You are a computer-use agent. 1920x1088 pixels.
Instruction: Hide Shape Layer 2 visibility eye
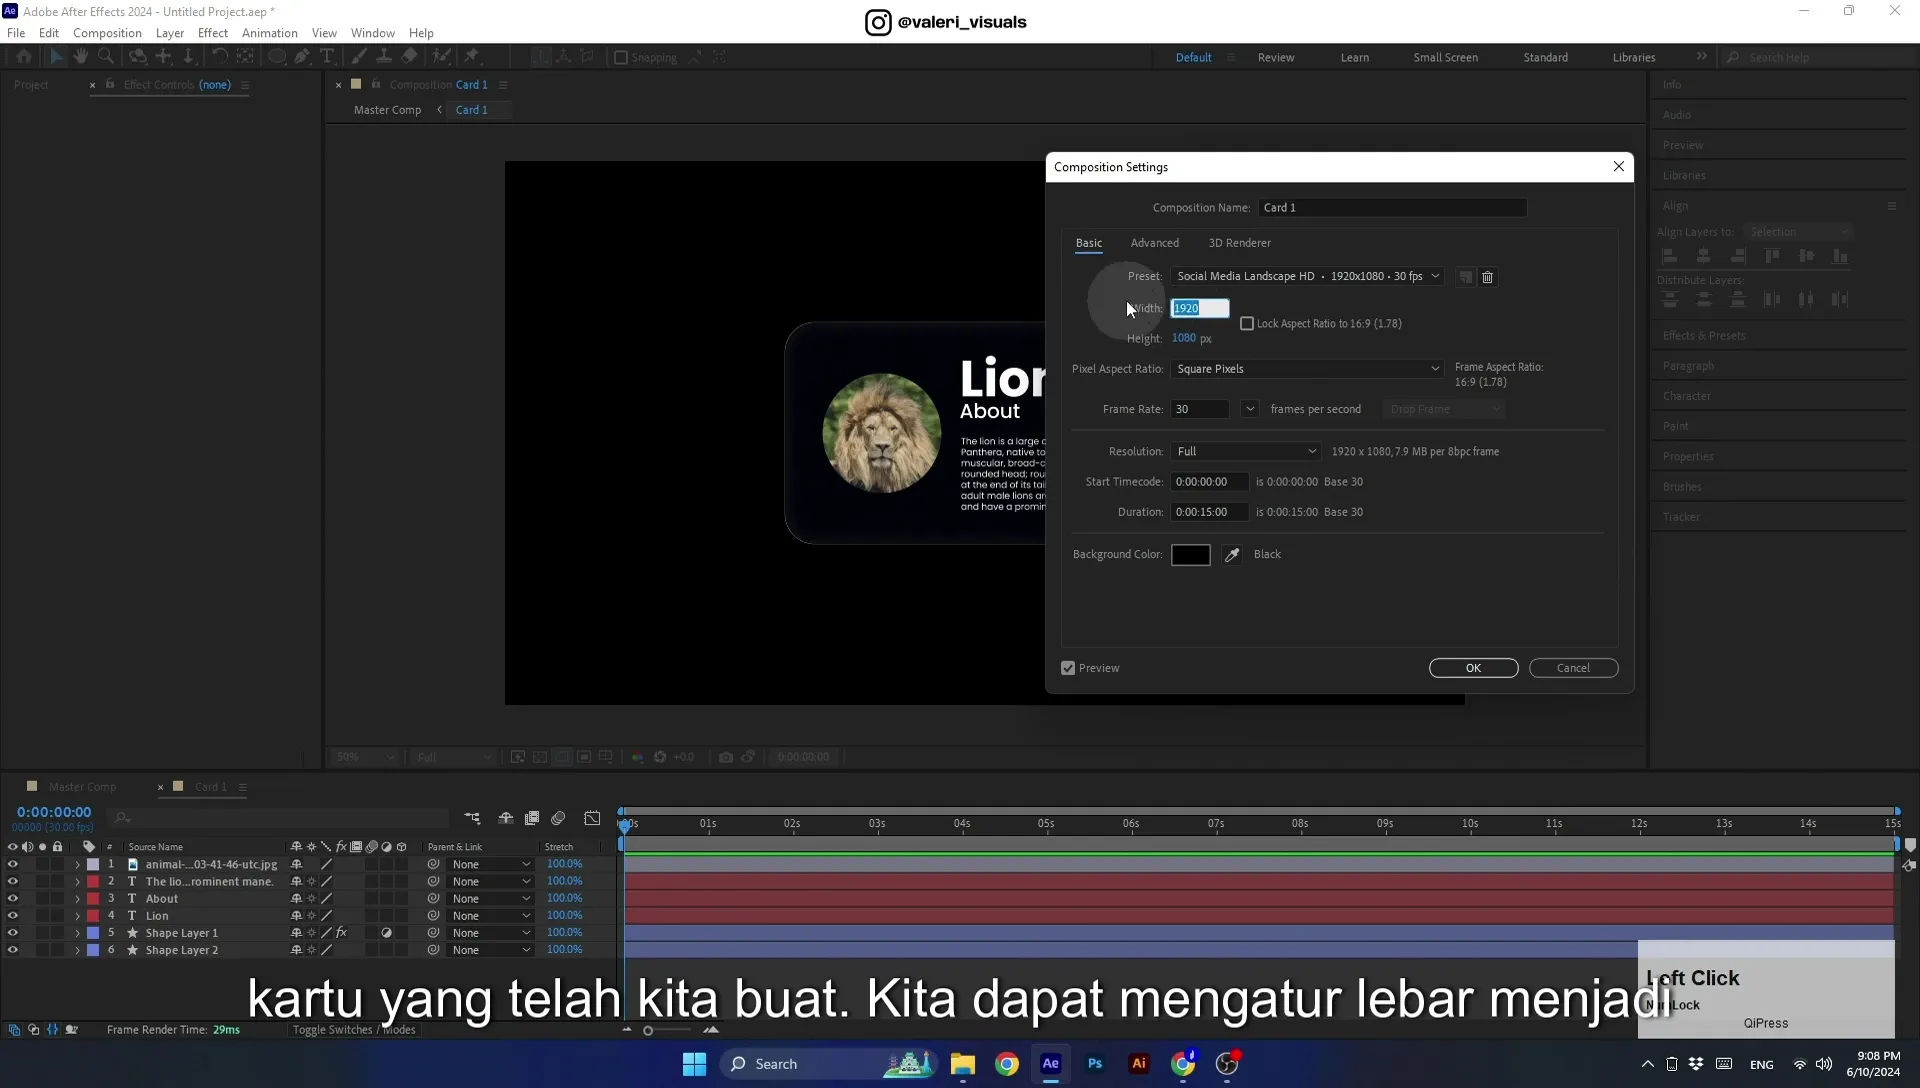pos(13,950)
